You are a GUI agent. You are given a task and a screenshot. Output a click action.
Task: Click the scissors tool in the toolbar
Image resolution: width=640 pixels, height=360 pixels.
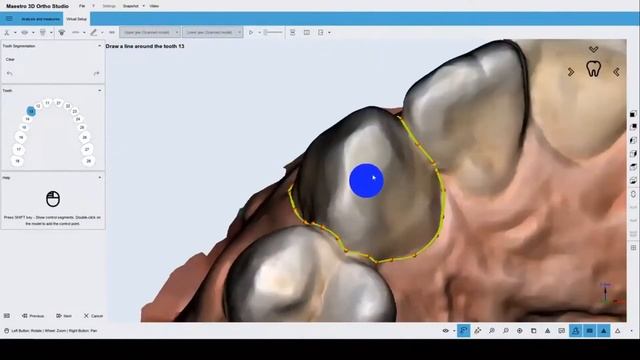[7, 32]
